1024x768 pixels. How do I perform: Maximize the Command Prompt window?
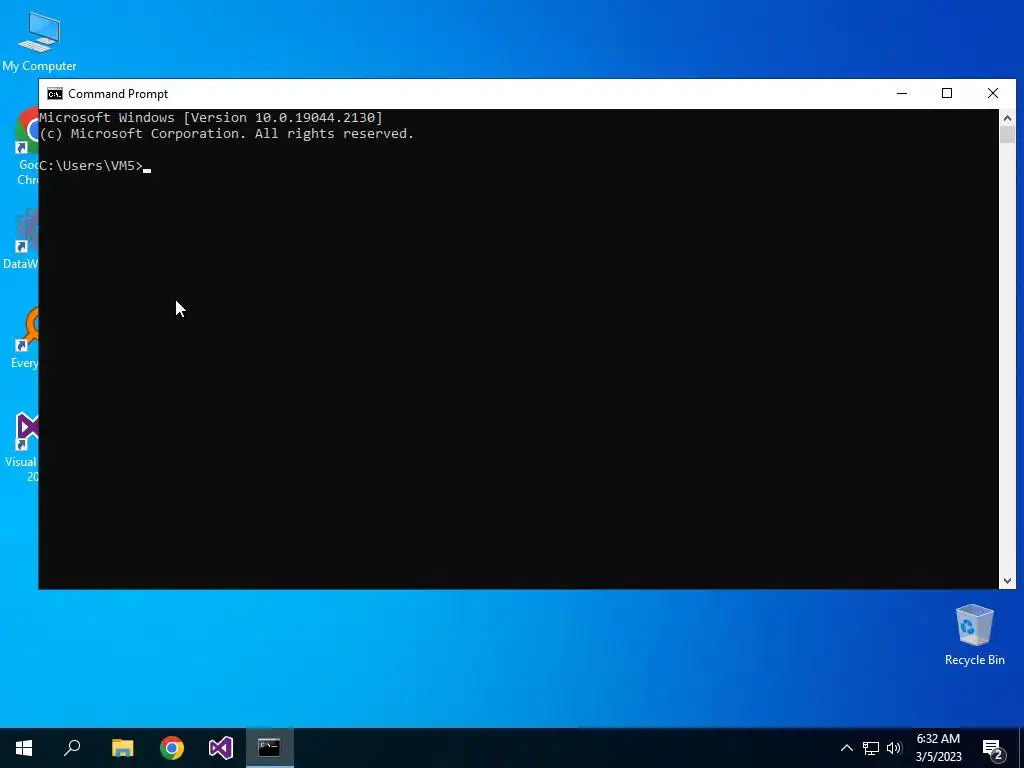947,93
